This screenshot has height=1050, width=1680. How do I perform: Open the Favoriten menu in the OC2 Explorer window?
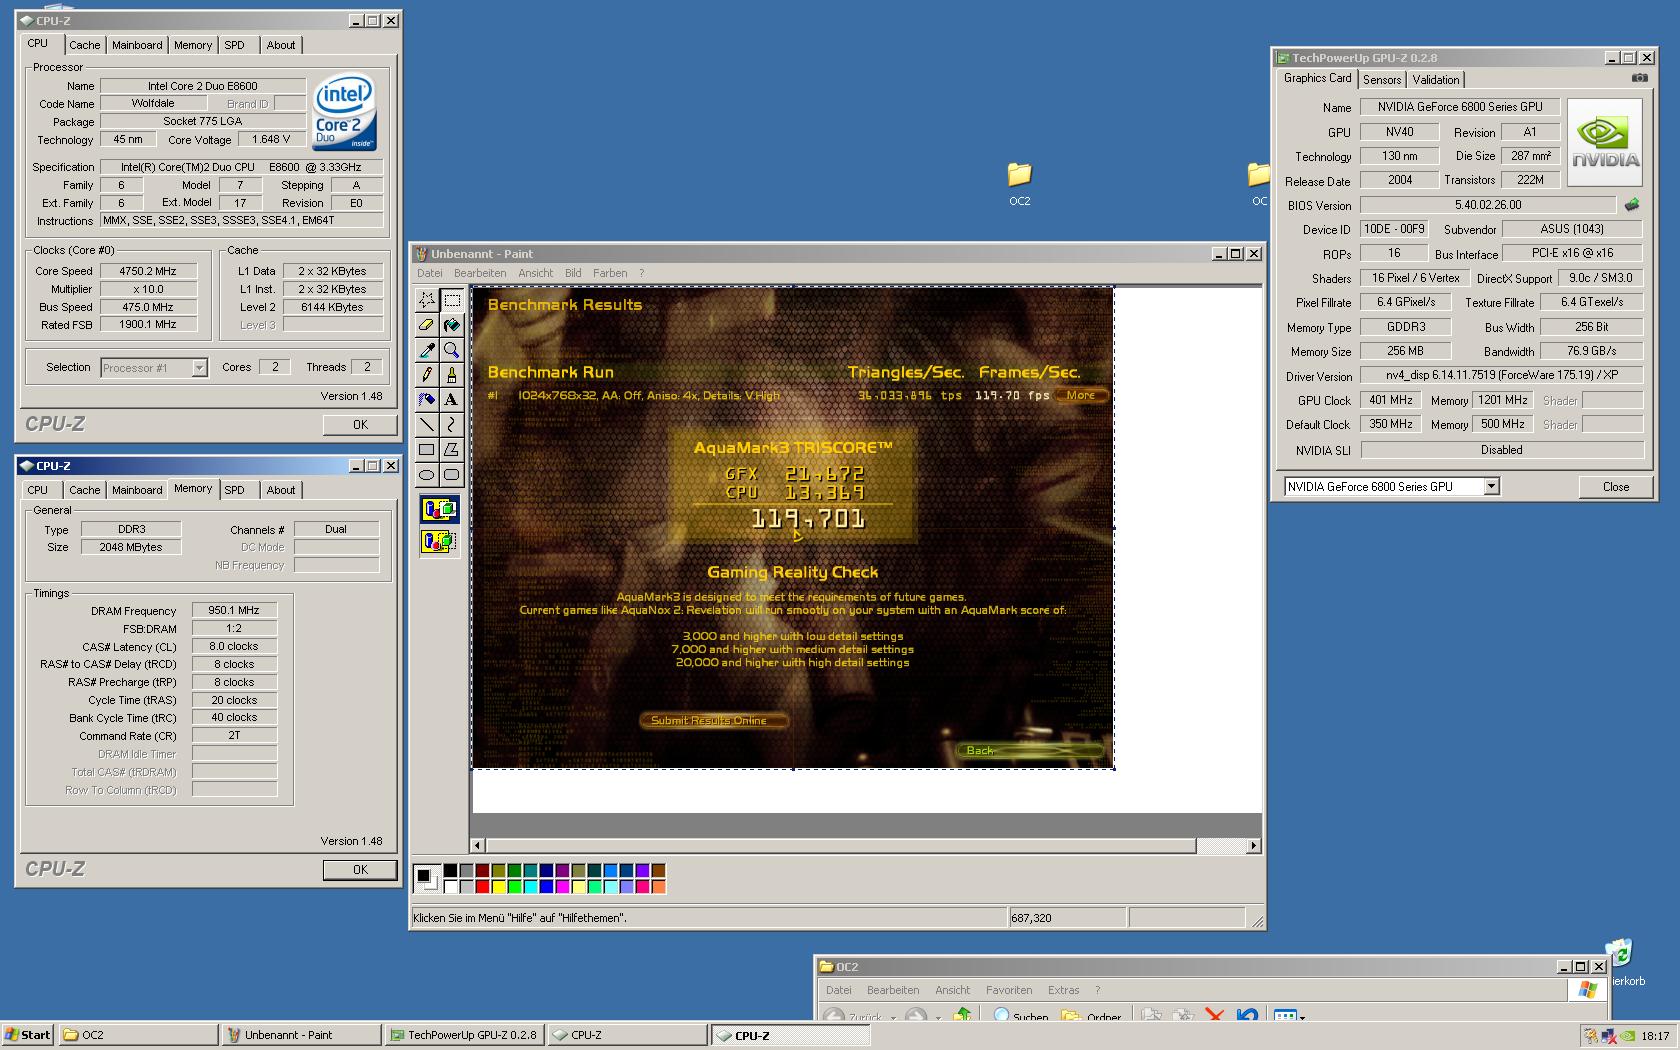pos(1009,990)
